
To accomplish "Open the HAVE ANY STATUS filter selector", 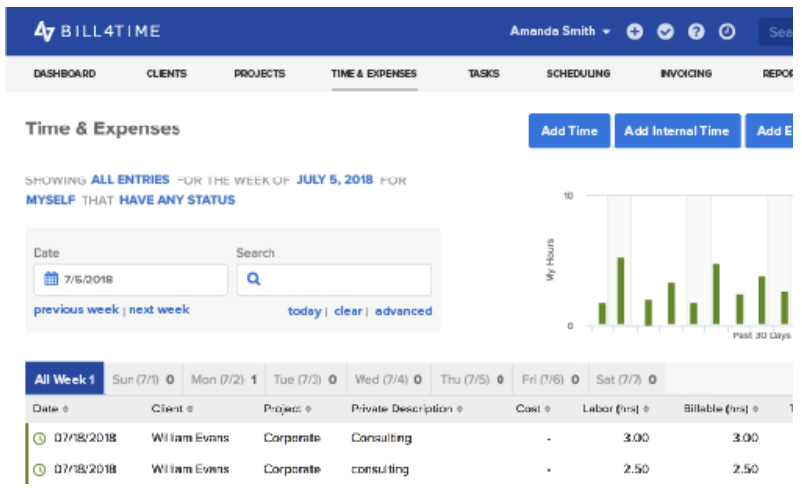I will click(177, 200).
